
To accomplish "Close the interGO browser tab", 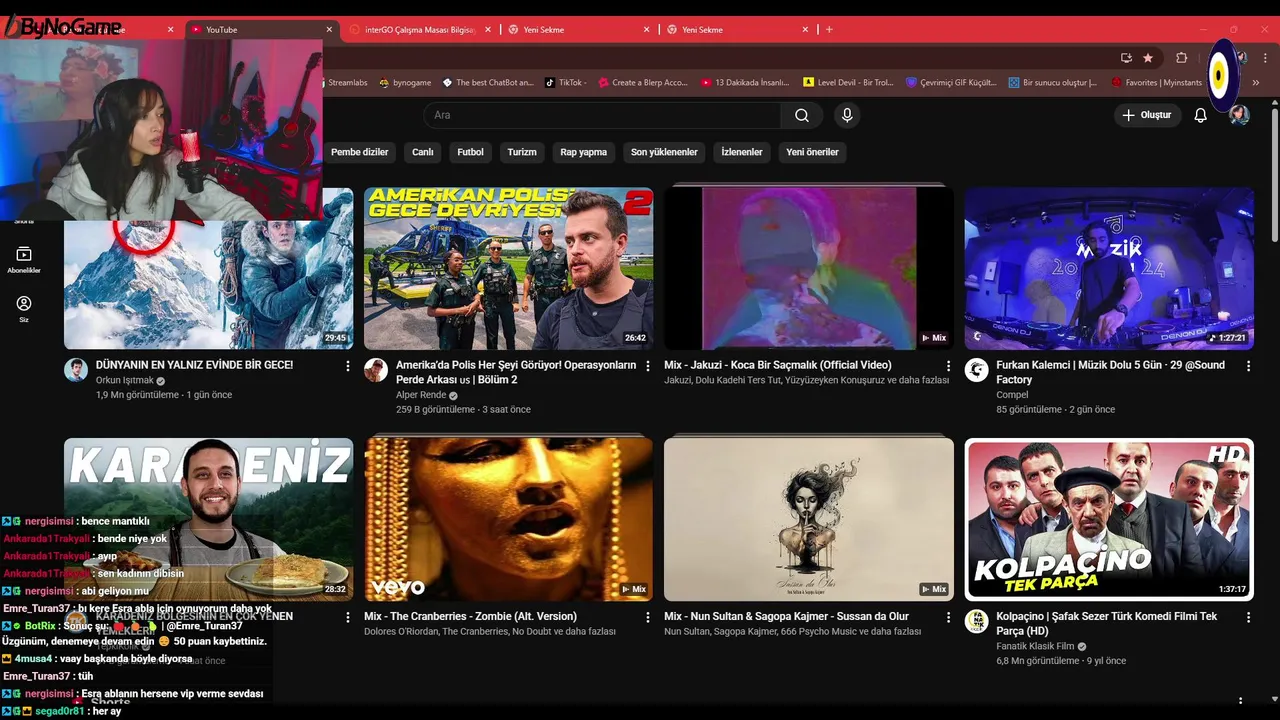I will (488, 29).
